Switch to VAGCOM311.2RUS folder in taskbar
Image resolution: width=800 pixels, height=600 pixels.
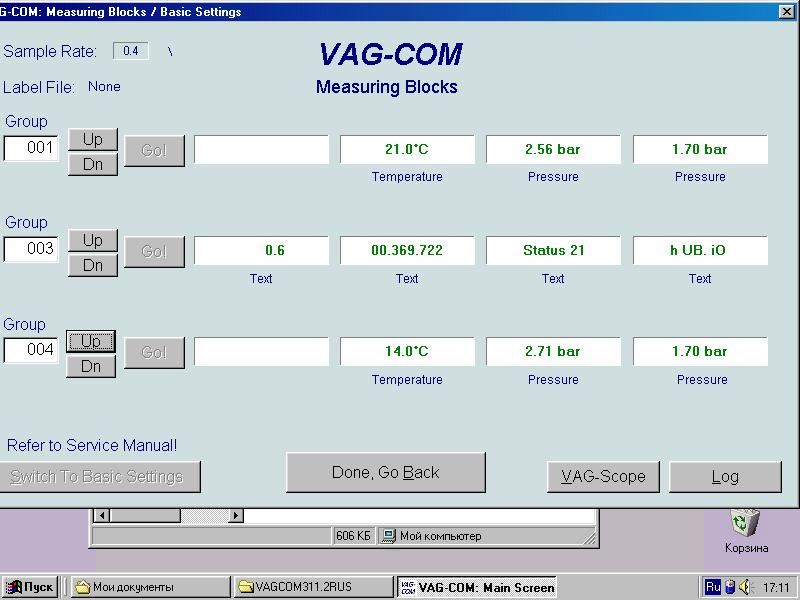313,587
